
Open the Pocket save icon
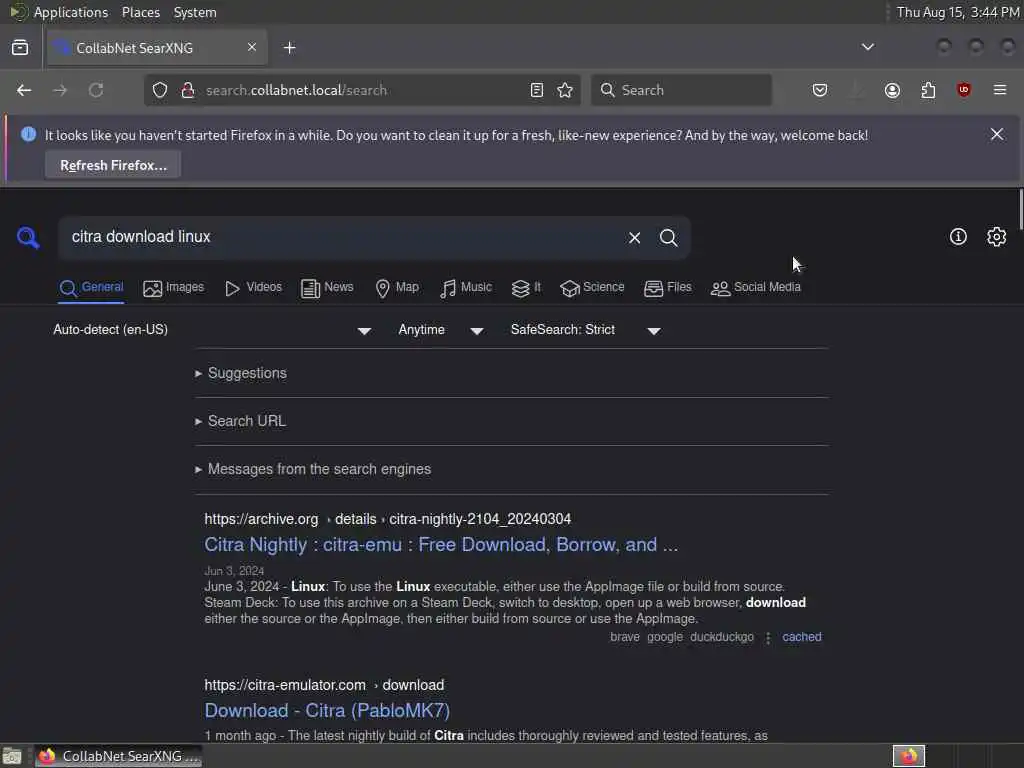click(x=820, y=90)
